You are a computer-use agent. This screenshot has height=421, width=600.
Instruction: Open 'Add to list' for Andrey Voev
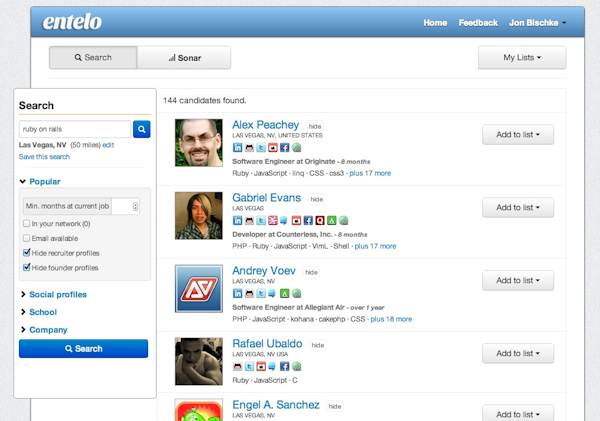click(x=518, y=281)
